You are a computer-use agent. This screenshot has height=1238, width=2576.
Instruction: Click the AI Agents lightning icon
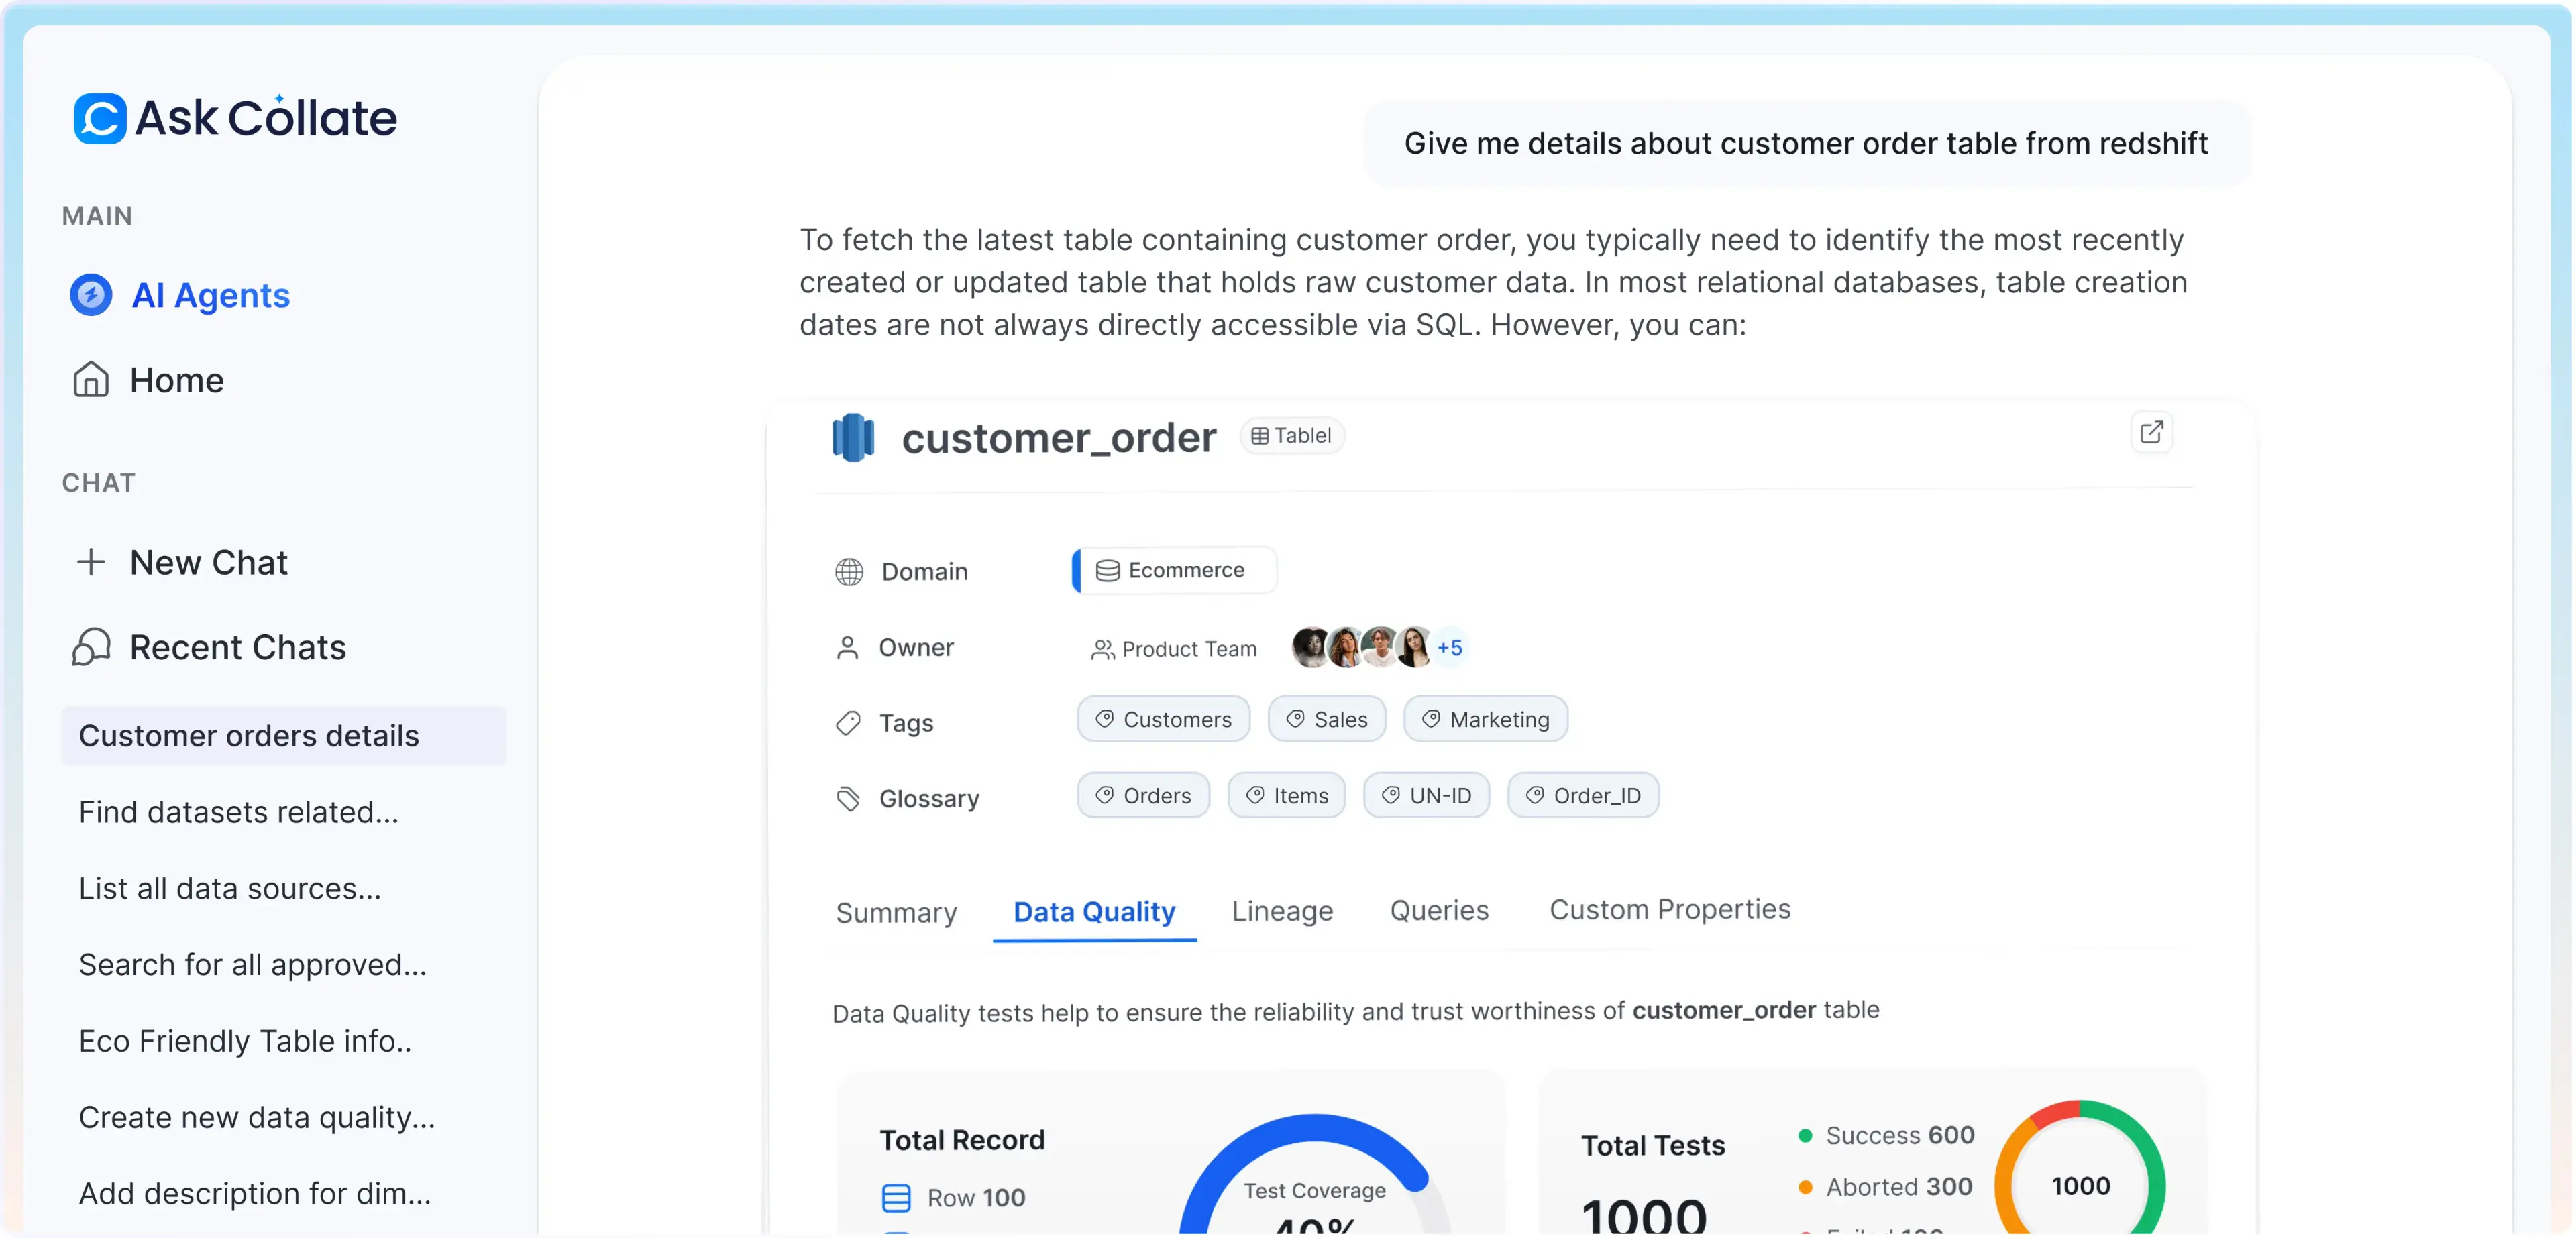[91, 295]
